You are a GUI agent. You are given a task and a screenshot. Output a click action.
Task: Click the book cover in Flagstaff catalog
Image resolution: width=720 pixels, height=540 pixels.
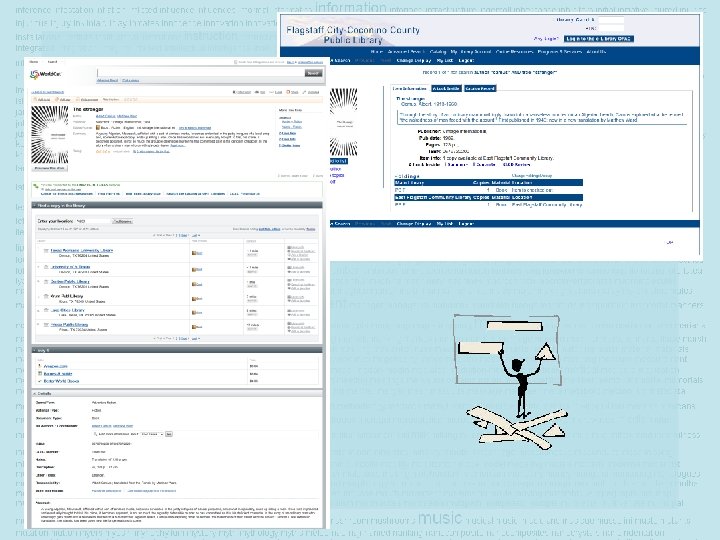coord(343,122)
